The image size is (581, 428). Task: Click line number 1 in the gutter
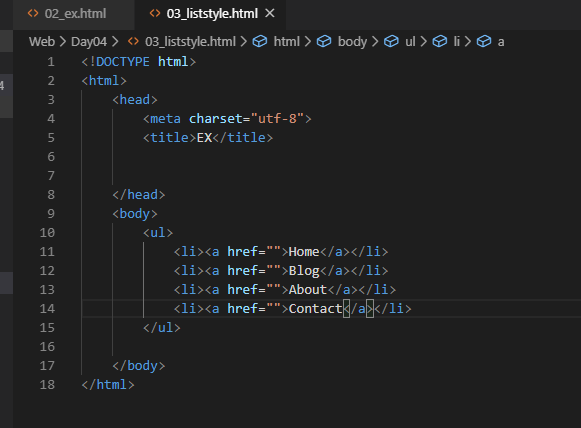tap(51, 62)
